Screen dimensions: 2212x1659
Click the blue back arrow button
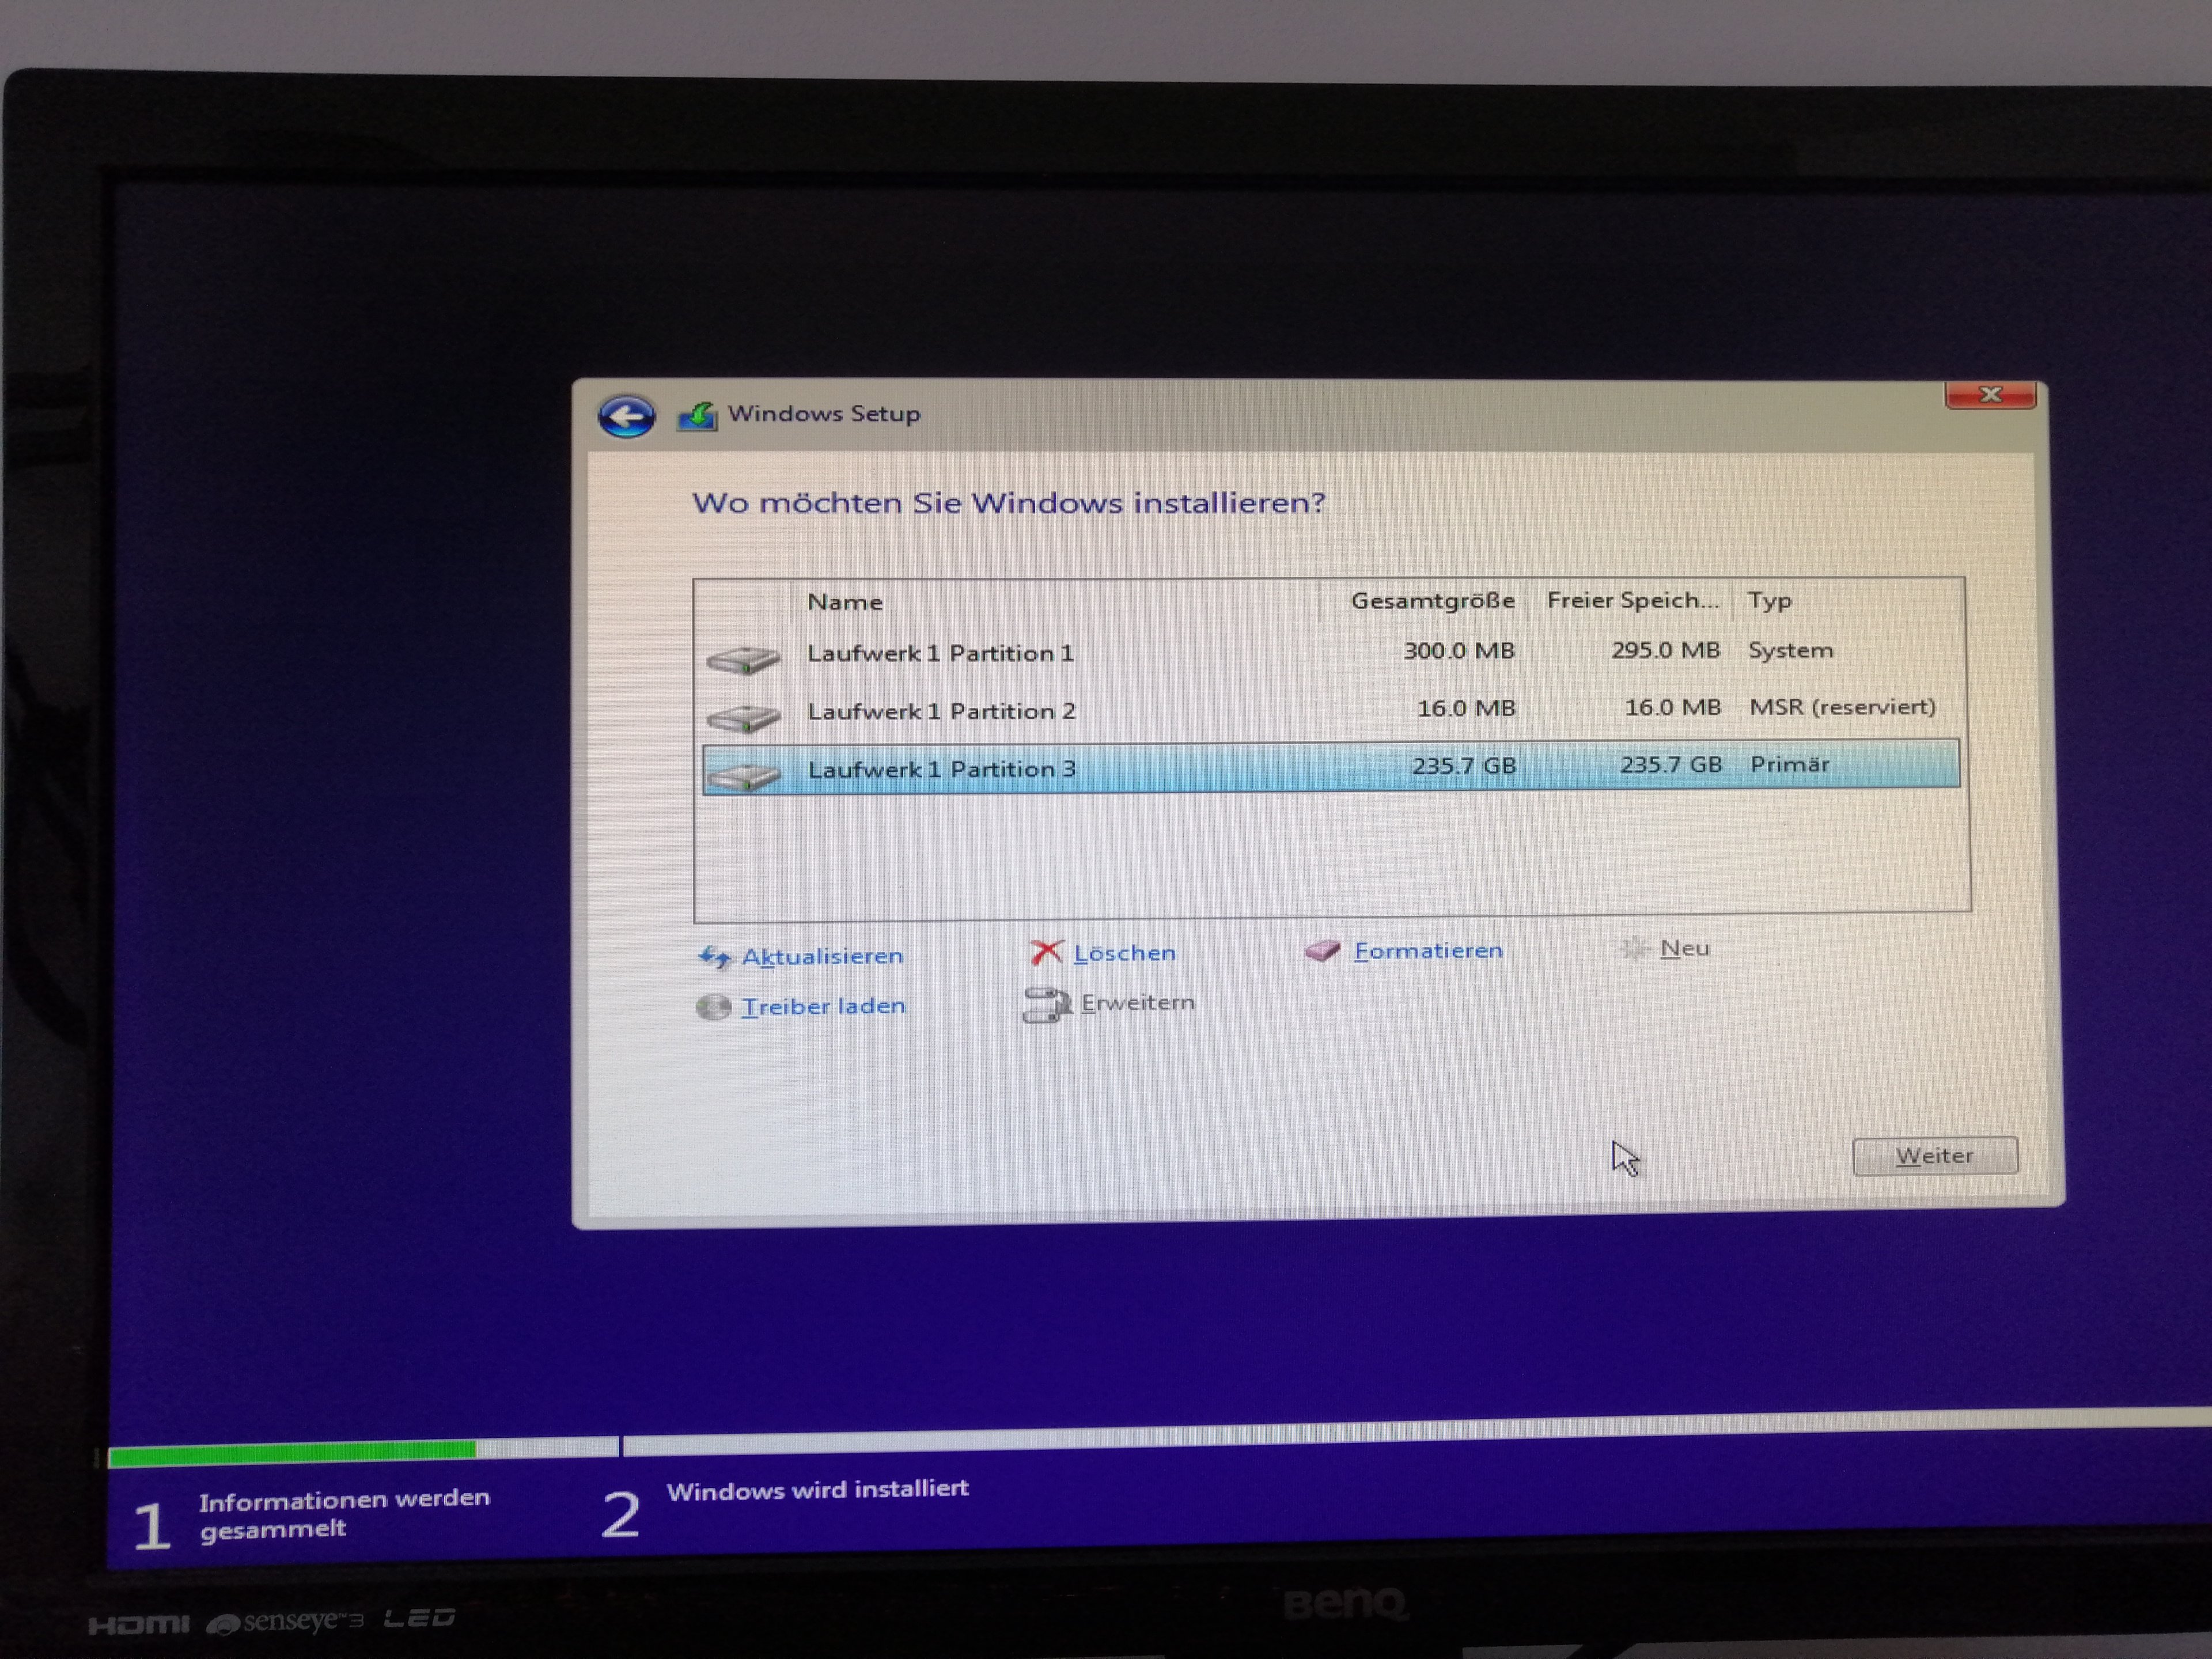(626, 416)
